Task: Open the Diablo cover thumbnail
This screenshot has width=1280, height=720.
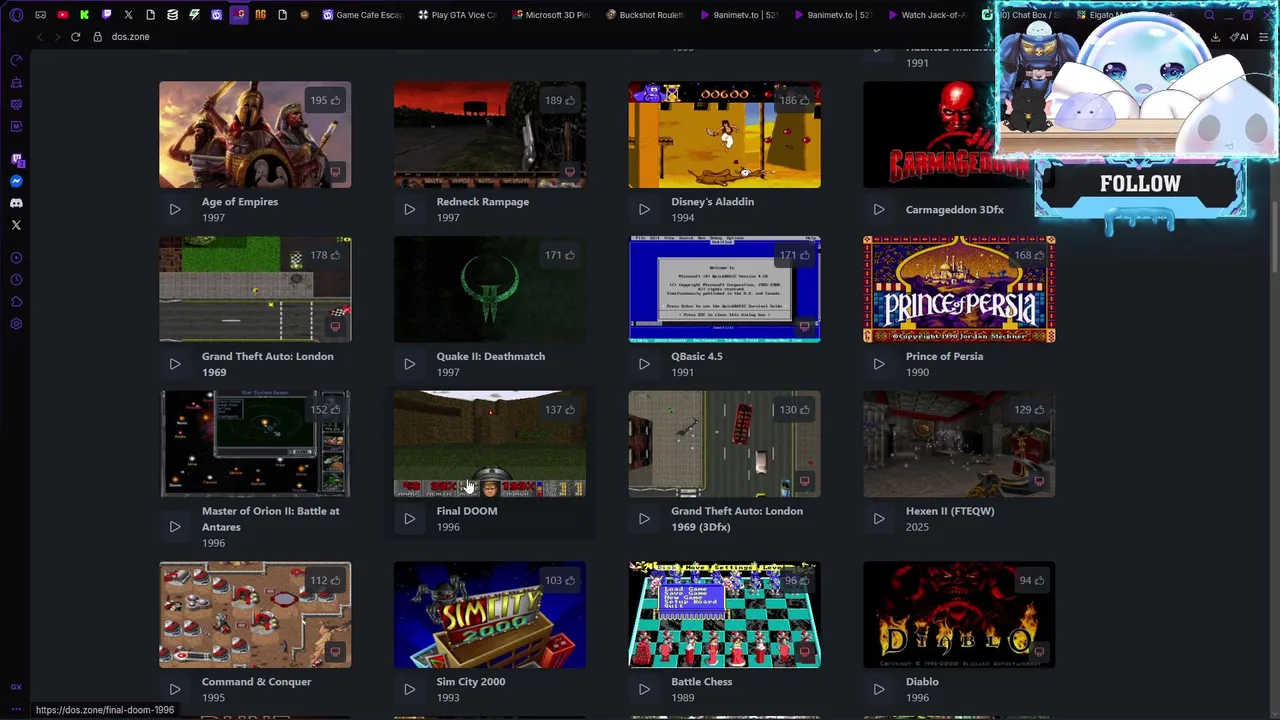Action: pyautogui.click(x=959, y=614)
